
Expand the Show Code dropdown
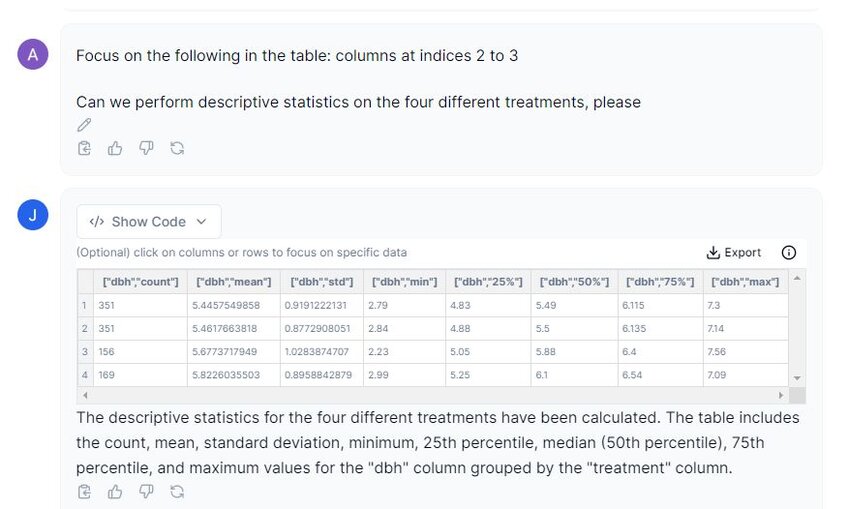click(149, 222)
